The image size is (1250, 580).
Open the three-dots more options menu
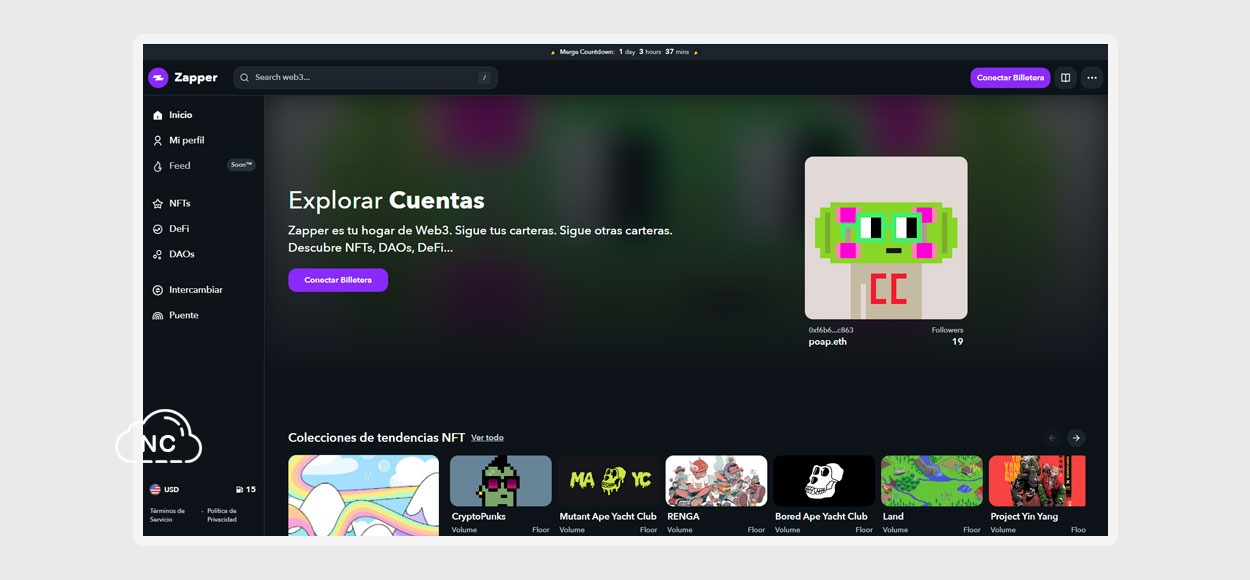(1092, 78)
